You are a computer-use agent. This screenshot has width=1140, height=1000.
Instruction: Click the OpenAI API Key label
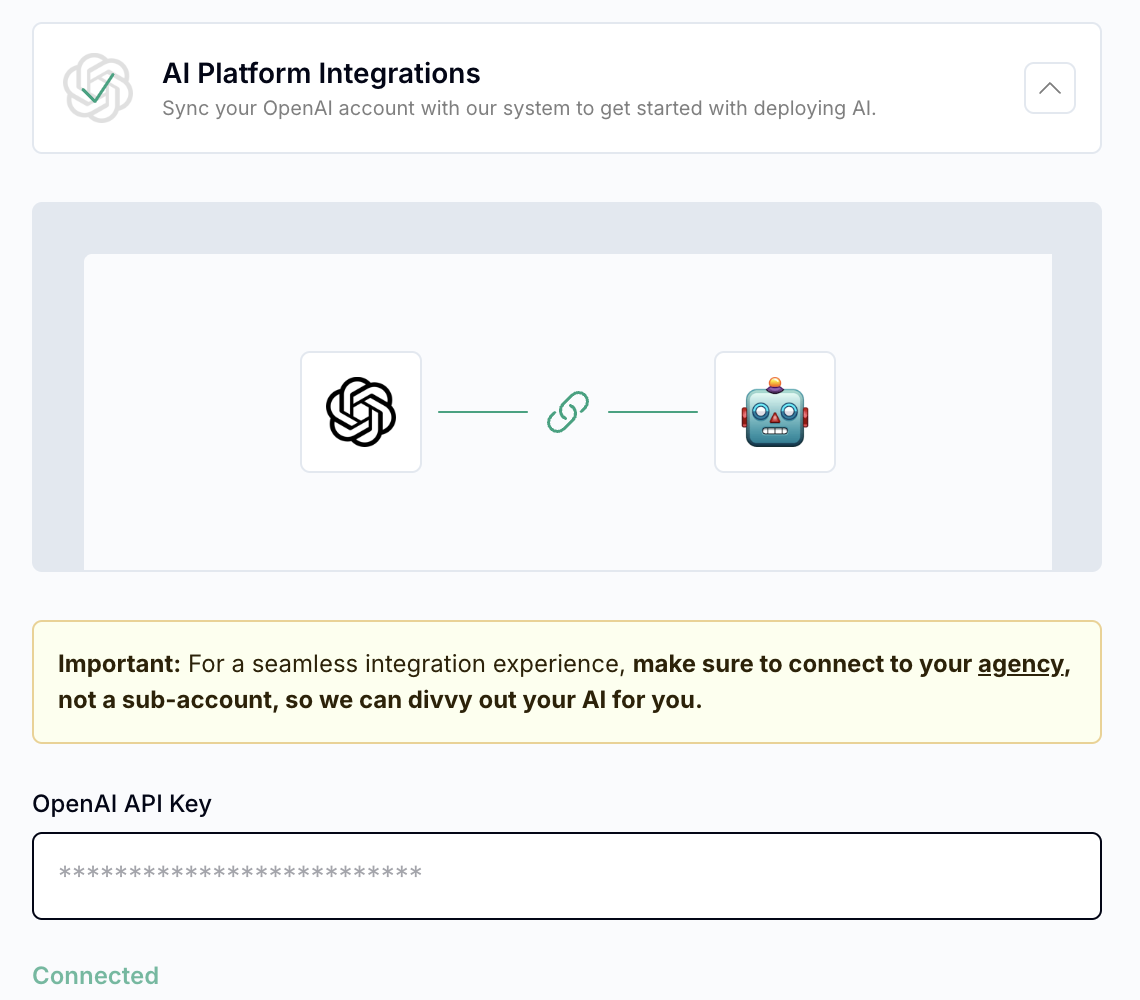[x=121, y=803]
